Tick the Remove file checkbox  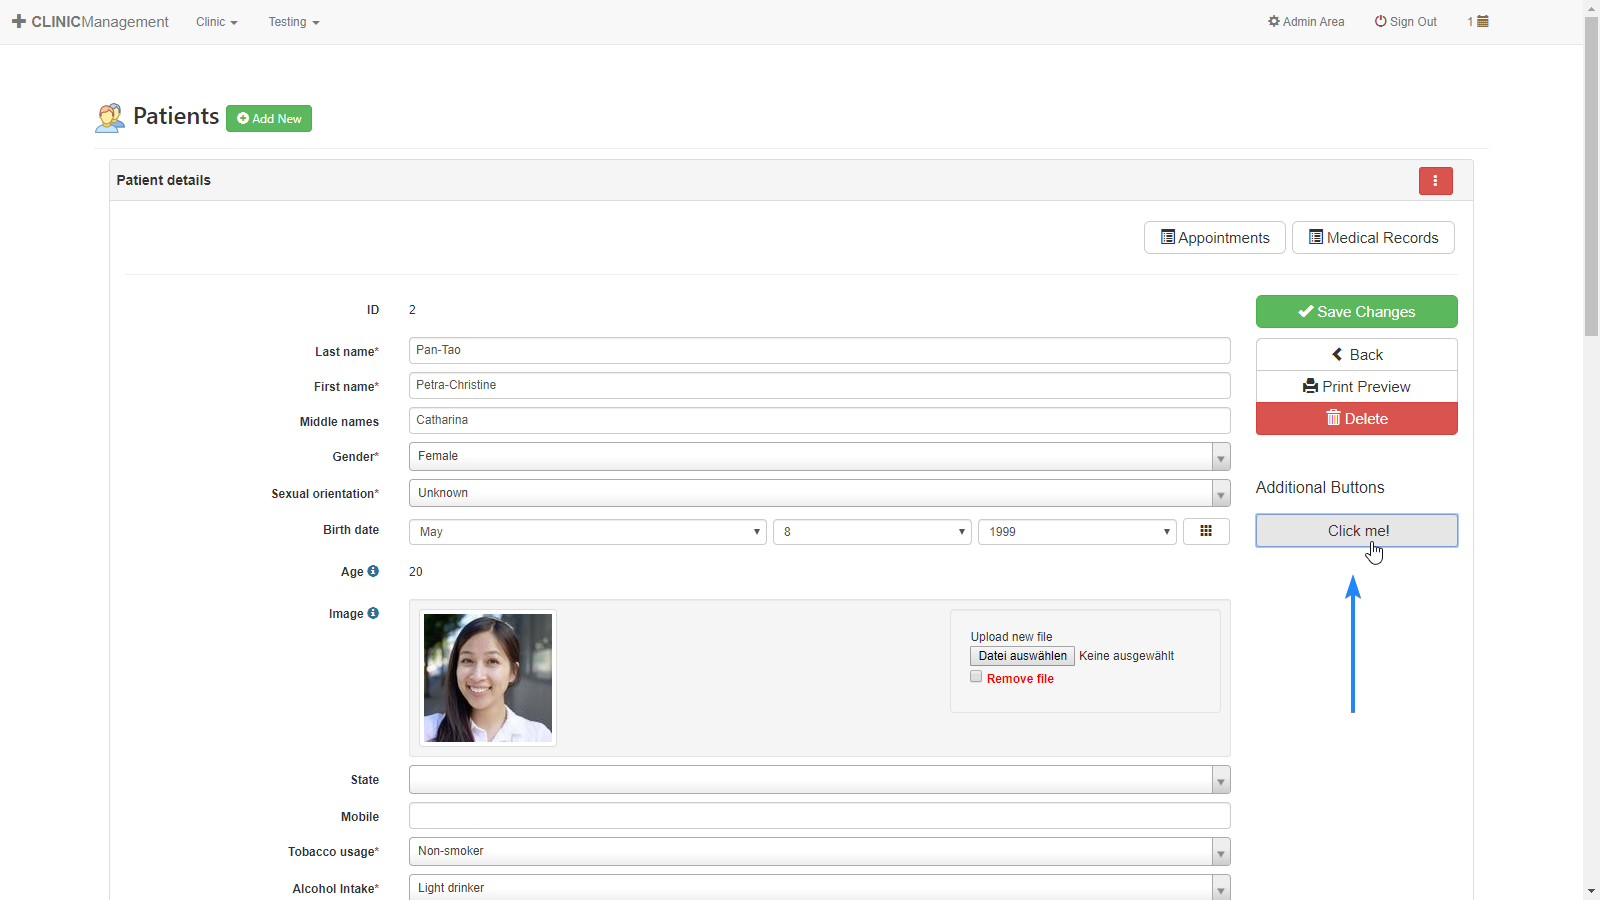(x=976, y=677)
